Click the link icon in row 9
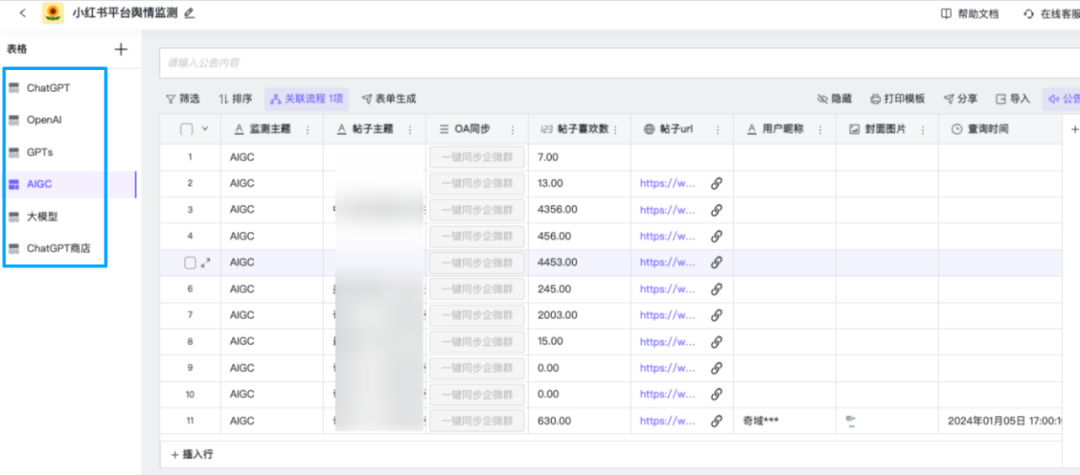The image size is (1080, 475). point(716,368)
